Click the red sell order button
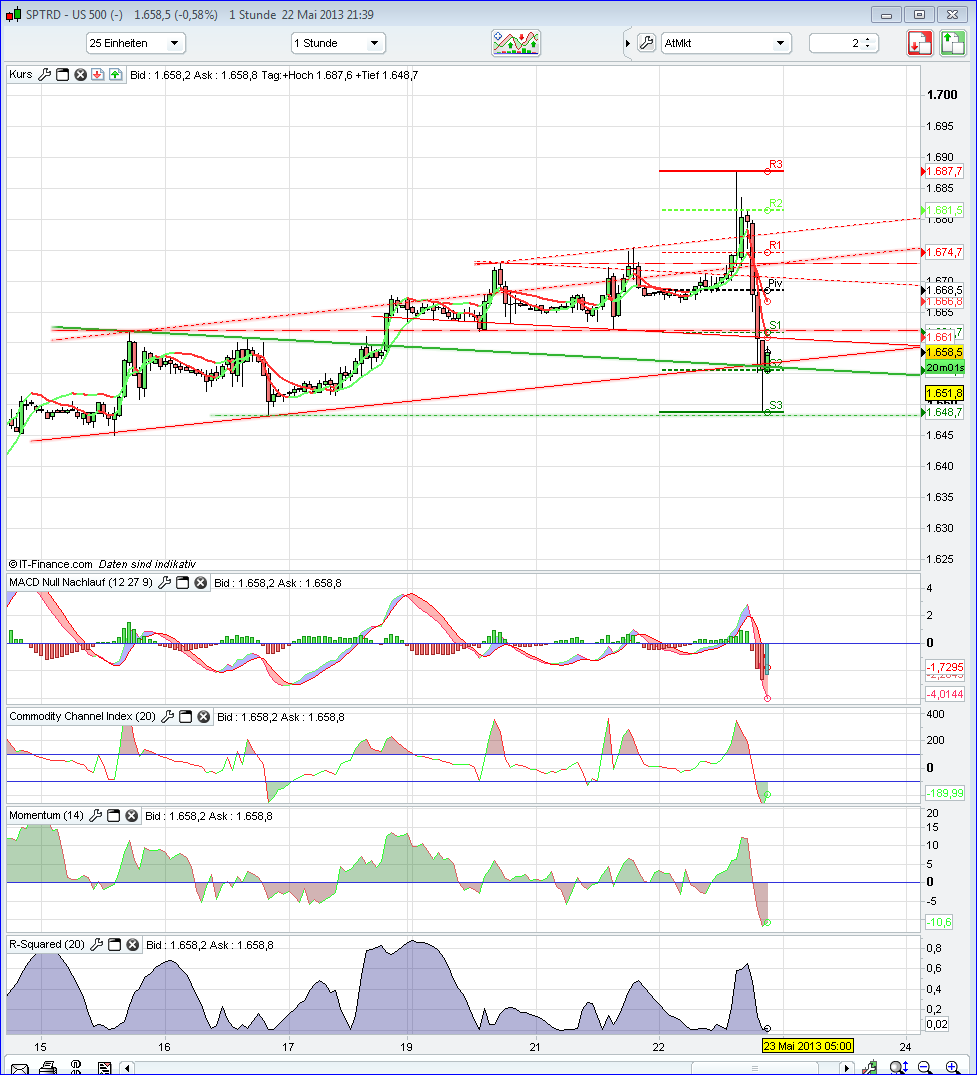 point(919,43)
